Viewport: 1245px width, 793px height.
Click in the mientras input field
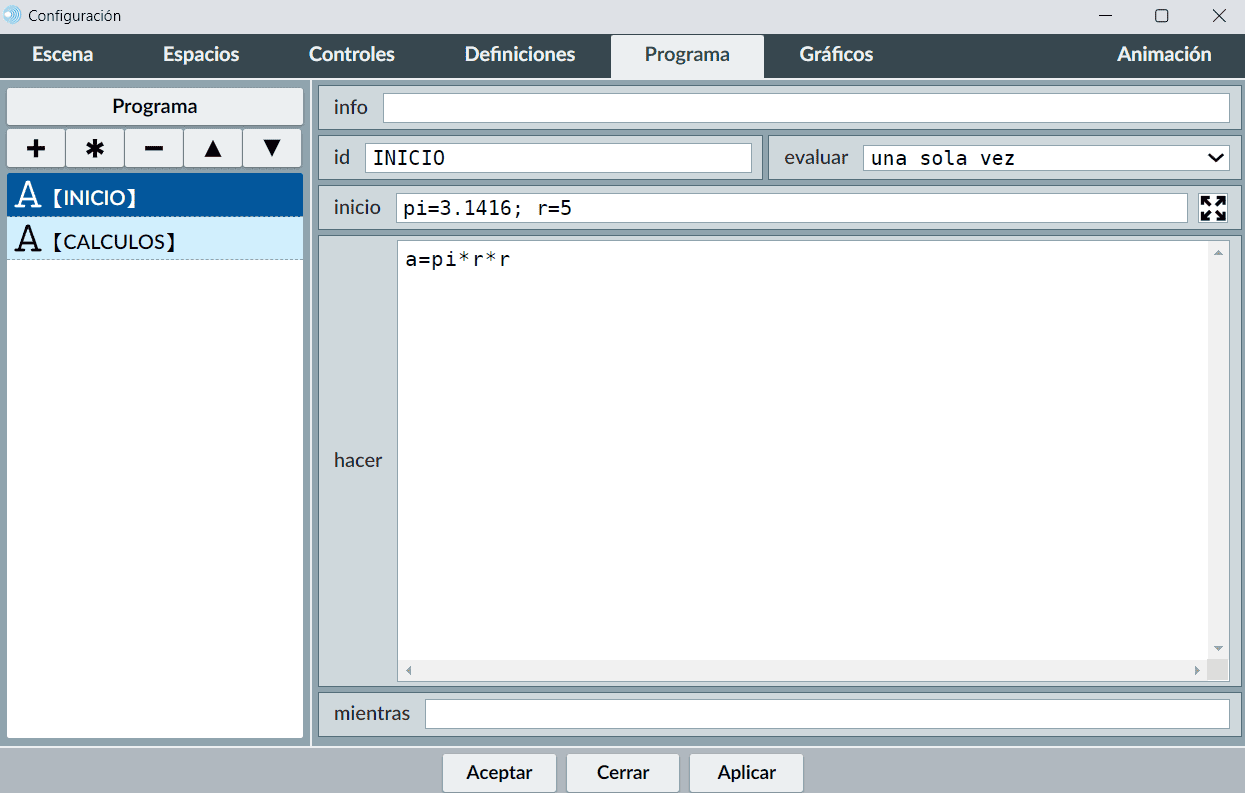click(826, 714)
